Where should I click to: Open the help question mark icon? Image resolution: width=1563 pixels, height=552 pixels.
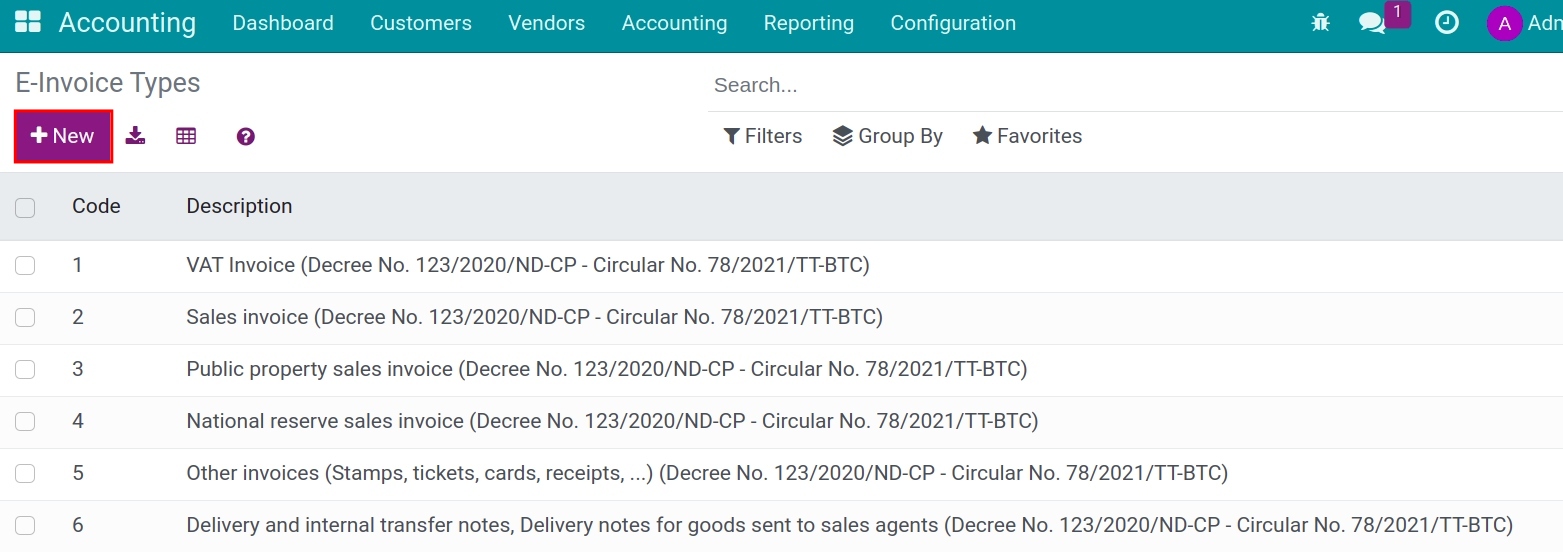coord(246,136)
